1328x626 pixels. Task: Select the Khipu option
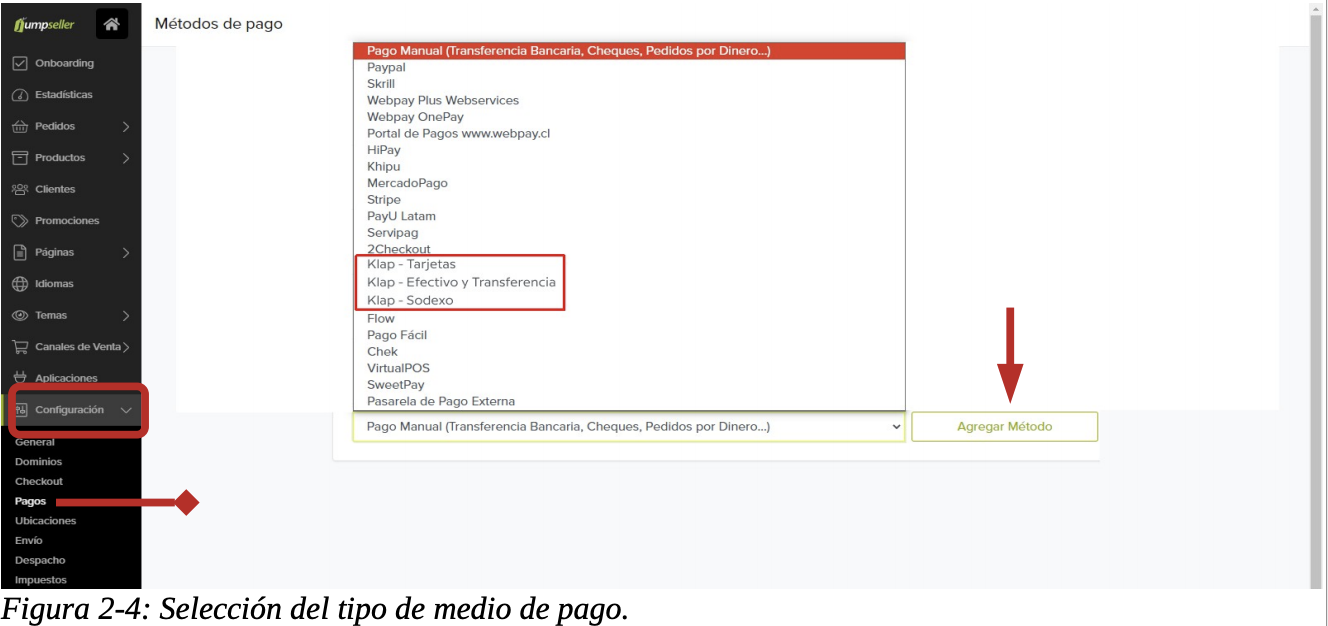[x=629, y=166]
